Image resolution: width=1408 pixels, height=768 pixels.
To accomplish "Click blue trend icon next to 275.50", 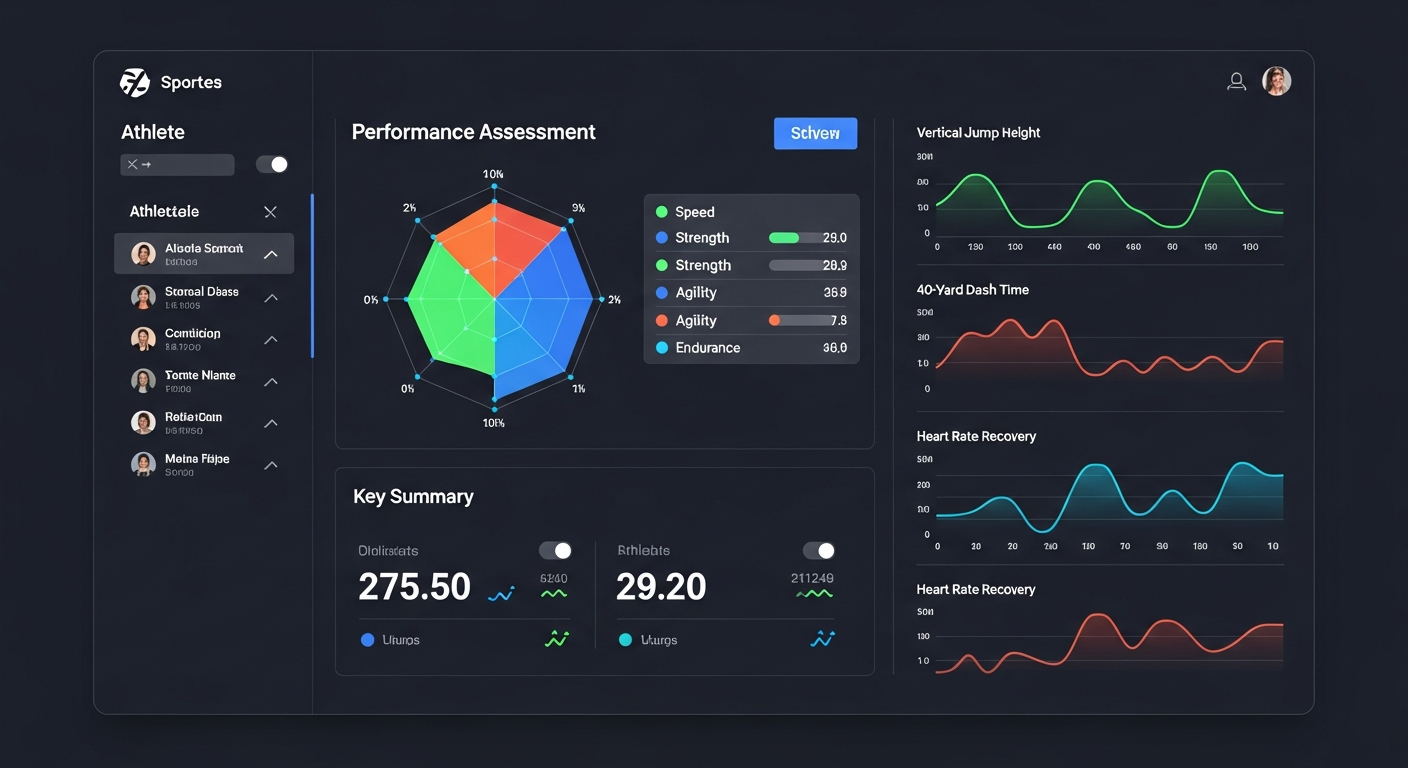I will coord(501,594).
